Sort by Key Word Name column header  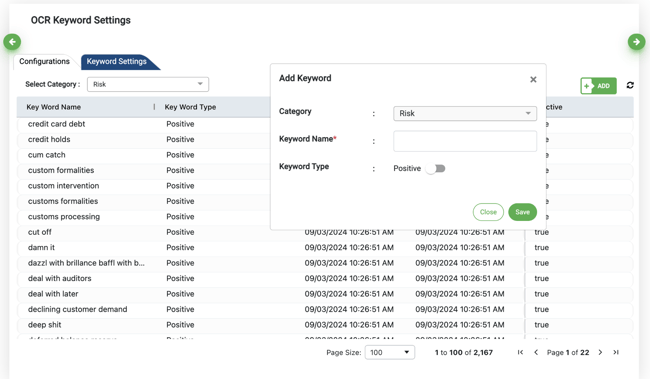tap(53, 107)
